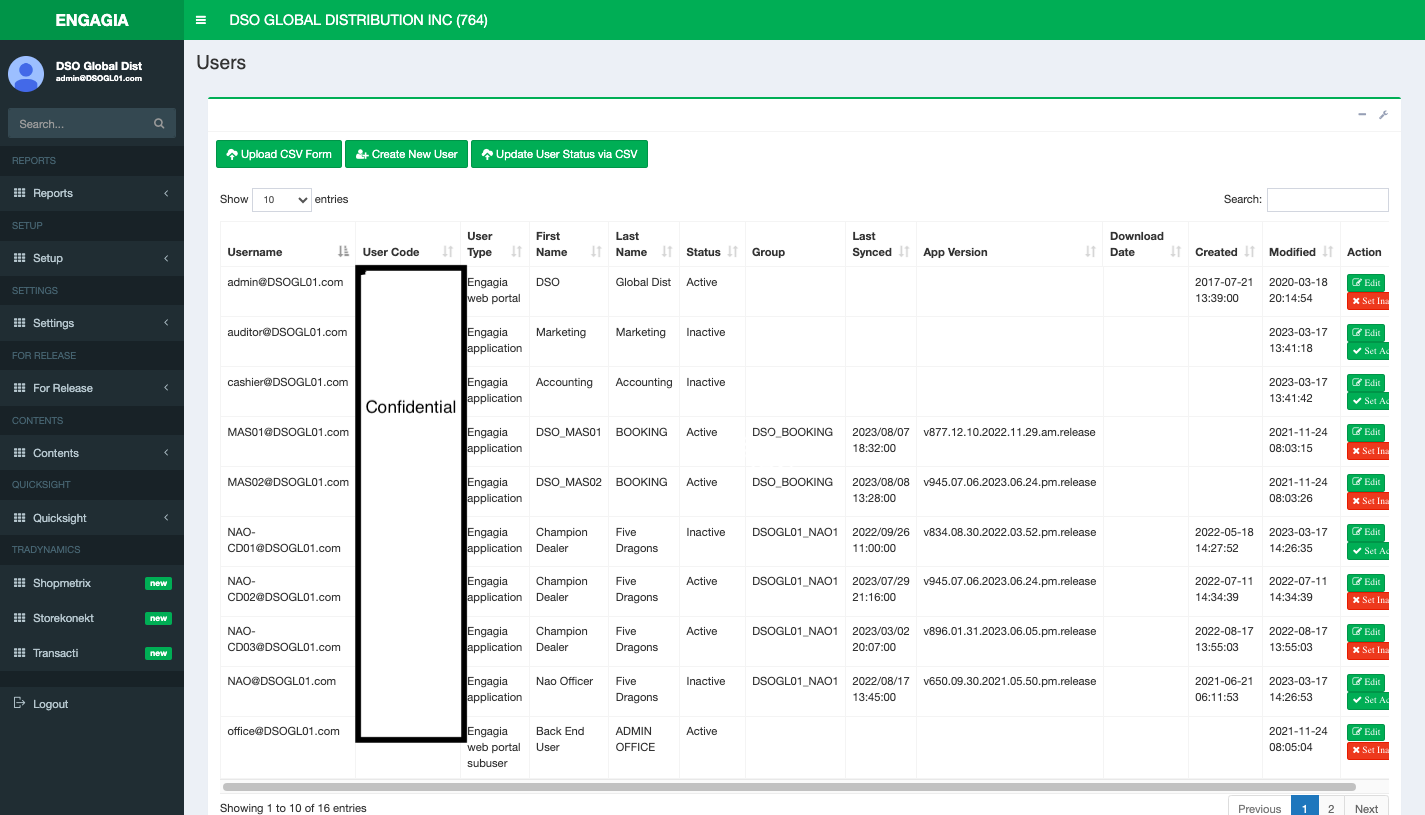Edit the admin@DSOGL01.com user
The height and width of the screenshot is (815, 1425).
pyautogui.click(x=1366, y=283)
